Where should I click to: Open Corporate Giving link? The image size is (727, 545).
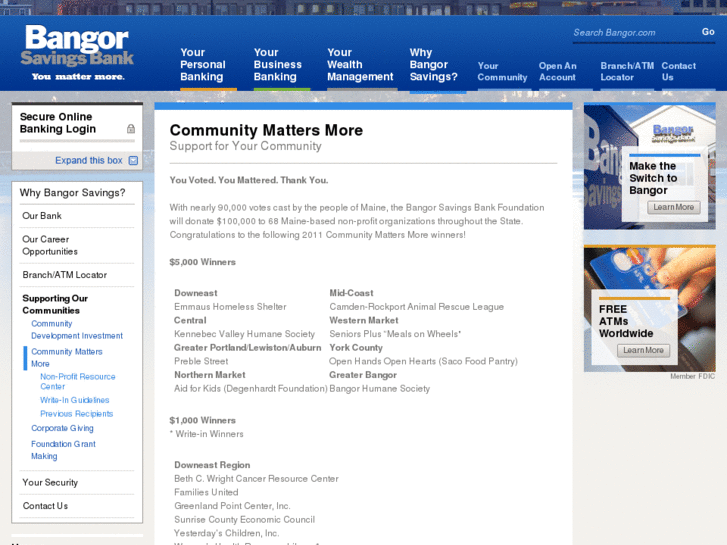(x=62, y=428)
